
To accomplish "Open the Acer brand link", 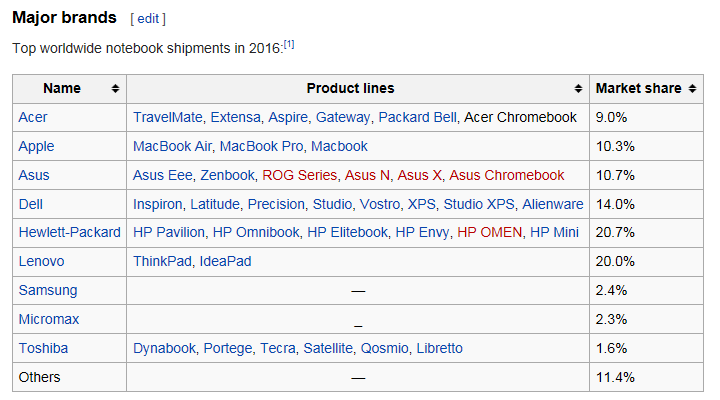I will coord(33,117).
